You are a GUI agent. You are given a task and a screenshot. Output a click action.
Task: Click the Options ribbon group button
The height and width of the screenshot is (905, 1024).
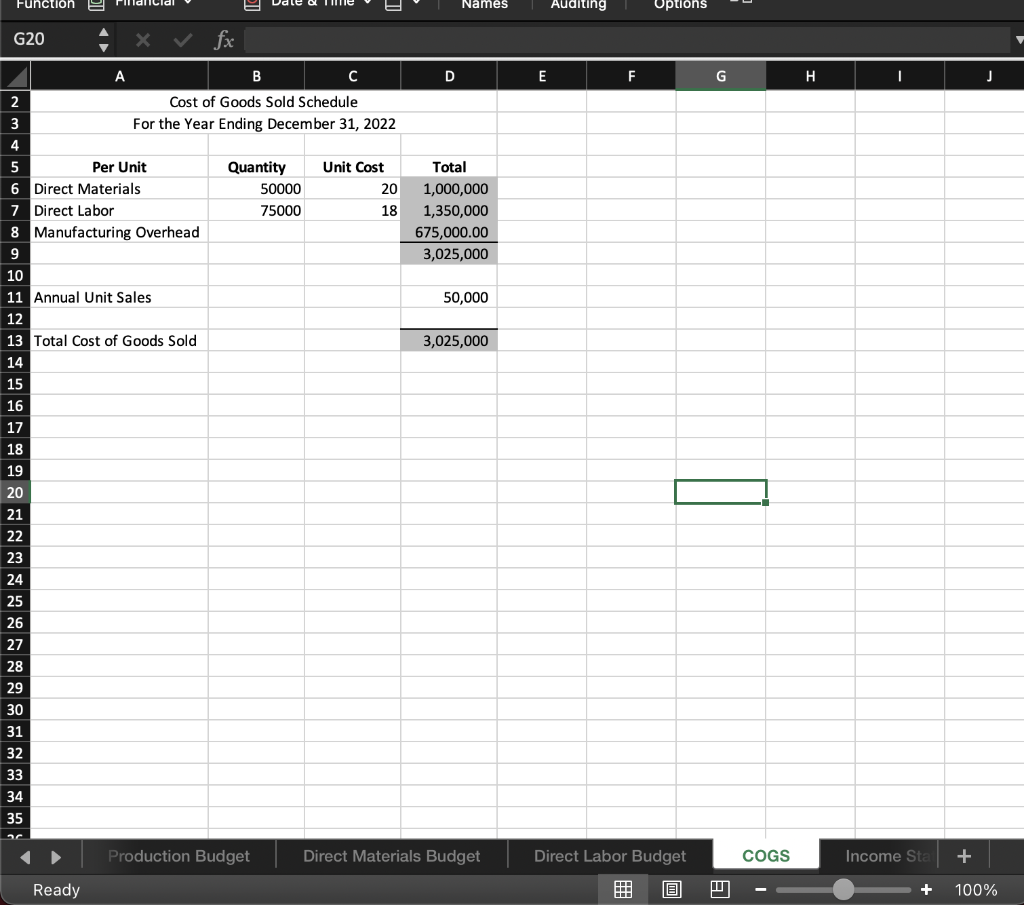click(x=680, y=5)
